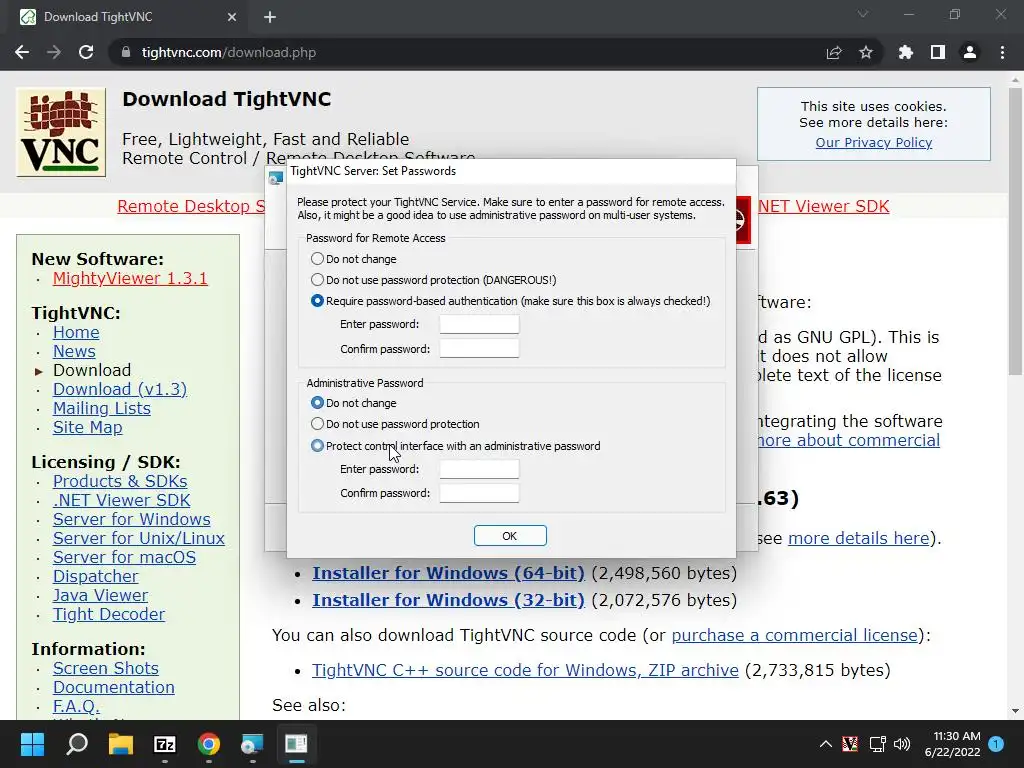Open the Products & SDKs link

(x=120, y=481)
